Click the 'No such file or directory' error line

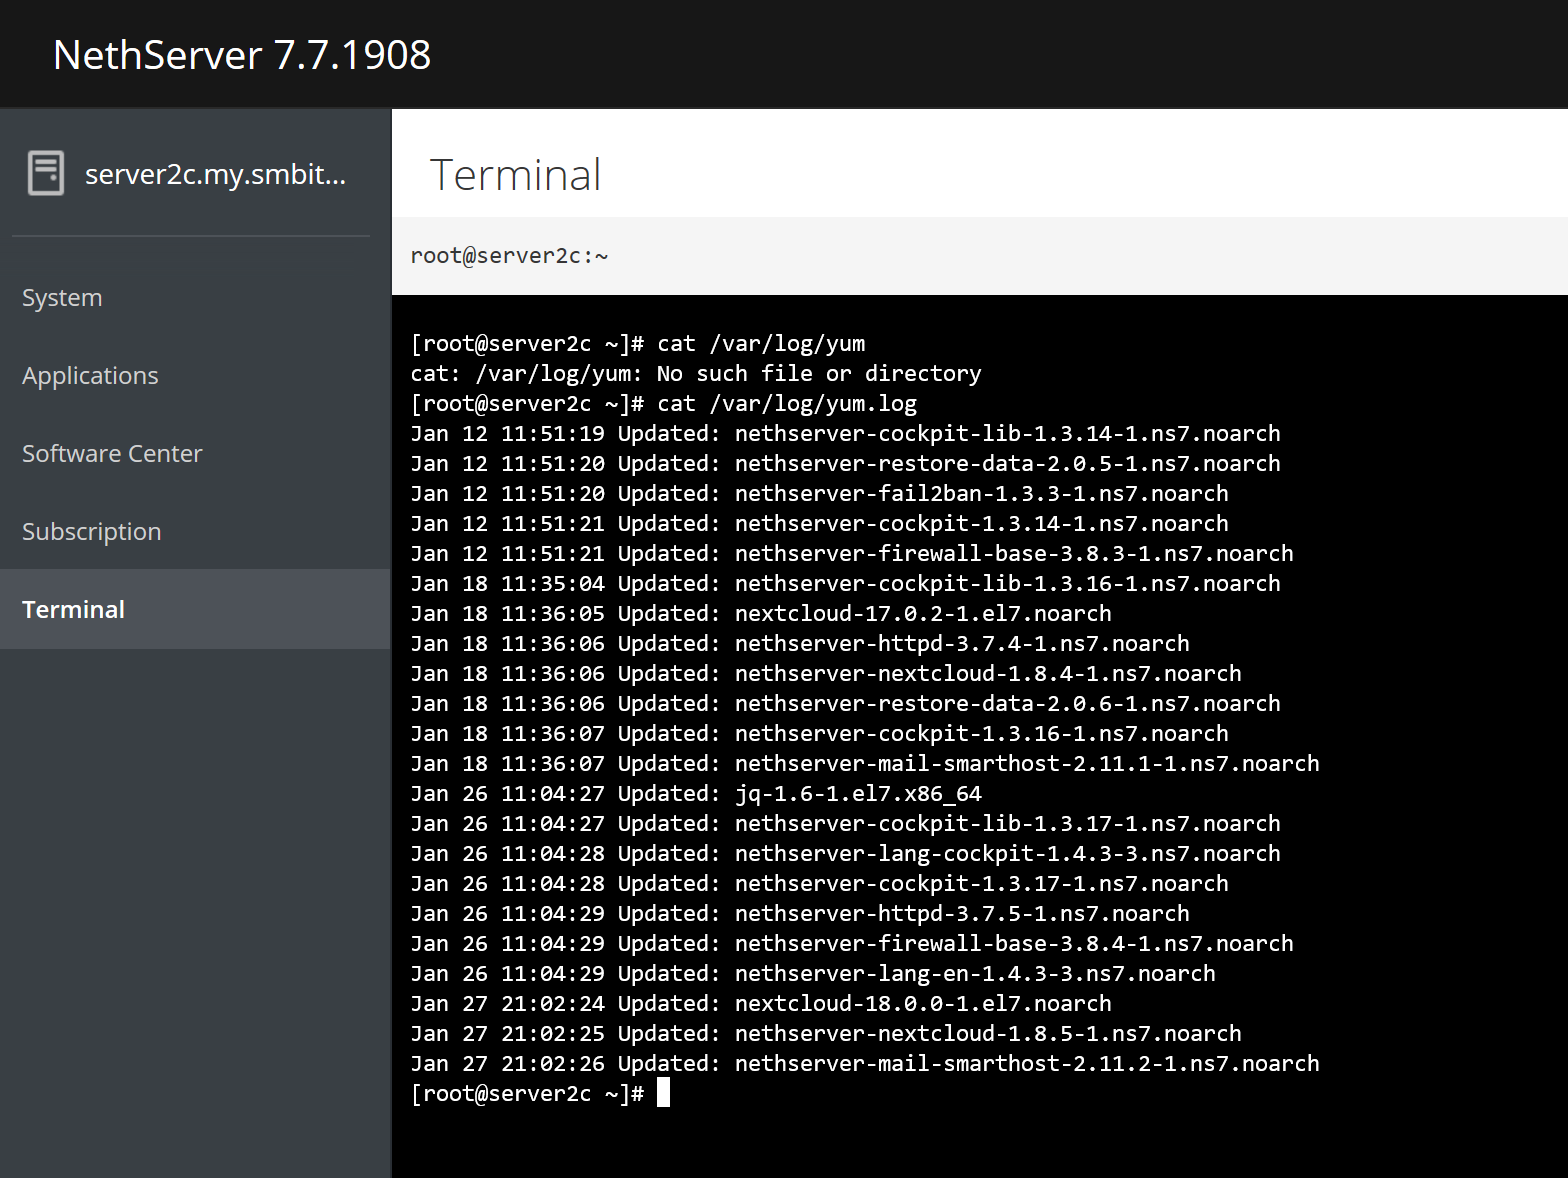click(696, 373)
